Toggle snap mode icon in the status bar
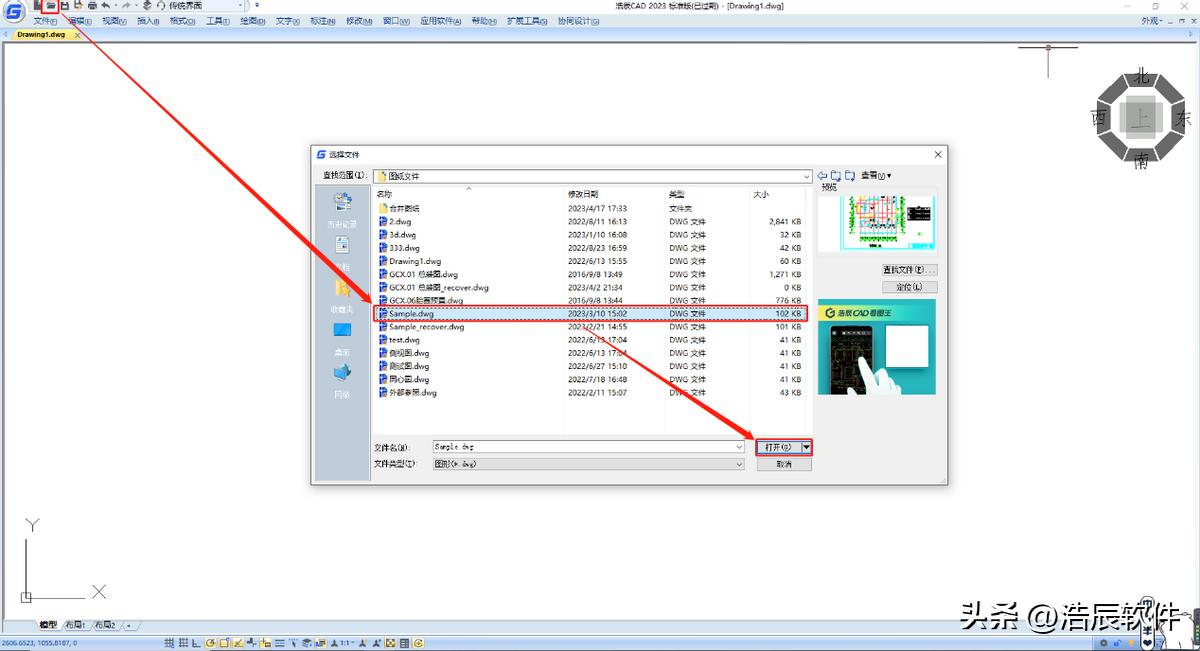 (169, 642)
